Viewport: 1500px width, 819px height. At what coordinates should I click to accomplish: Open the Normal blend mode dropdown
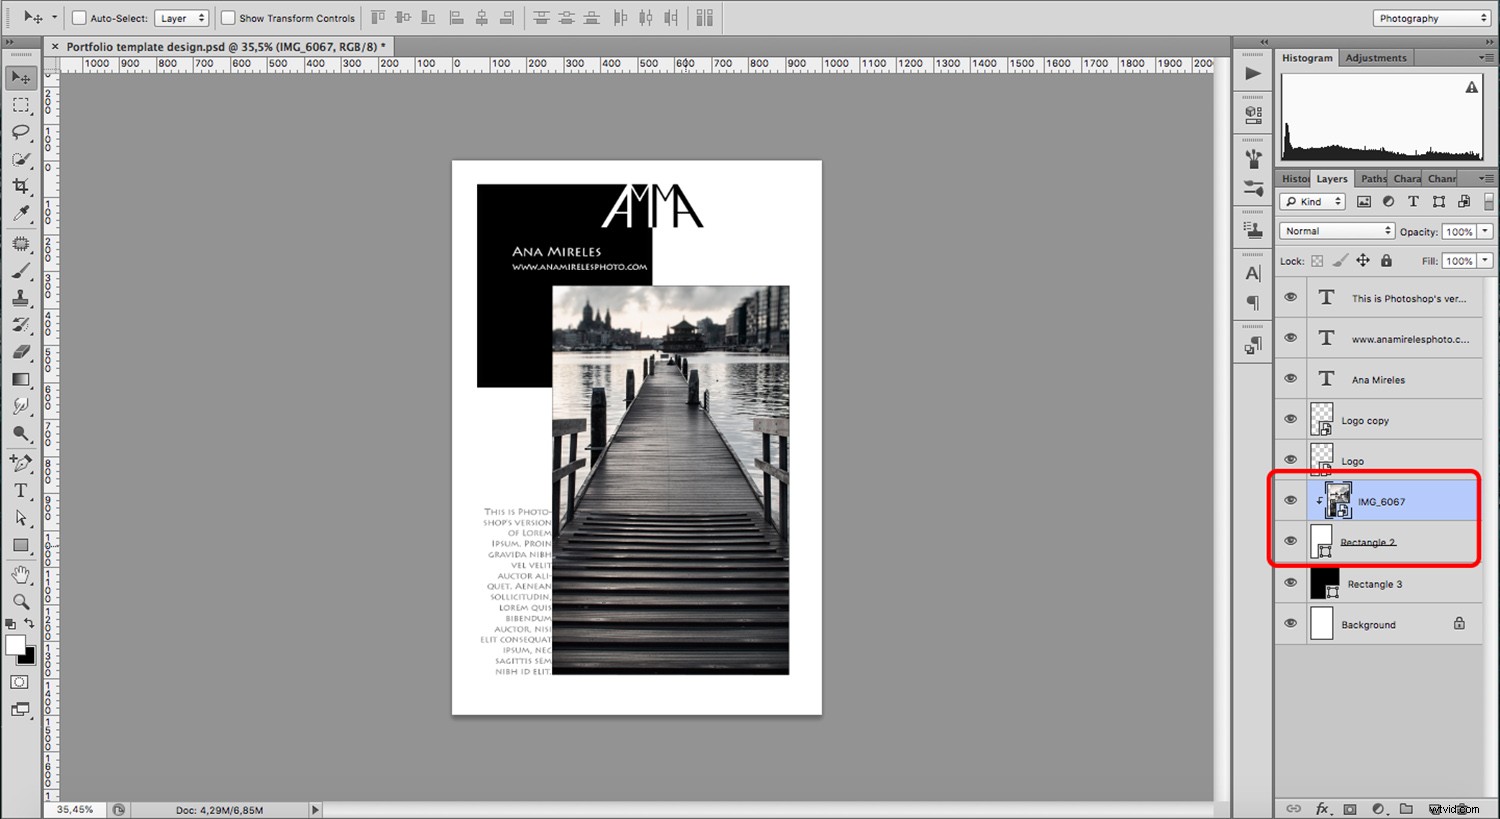tap(1336, 230)
